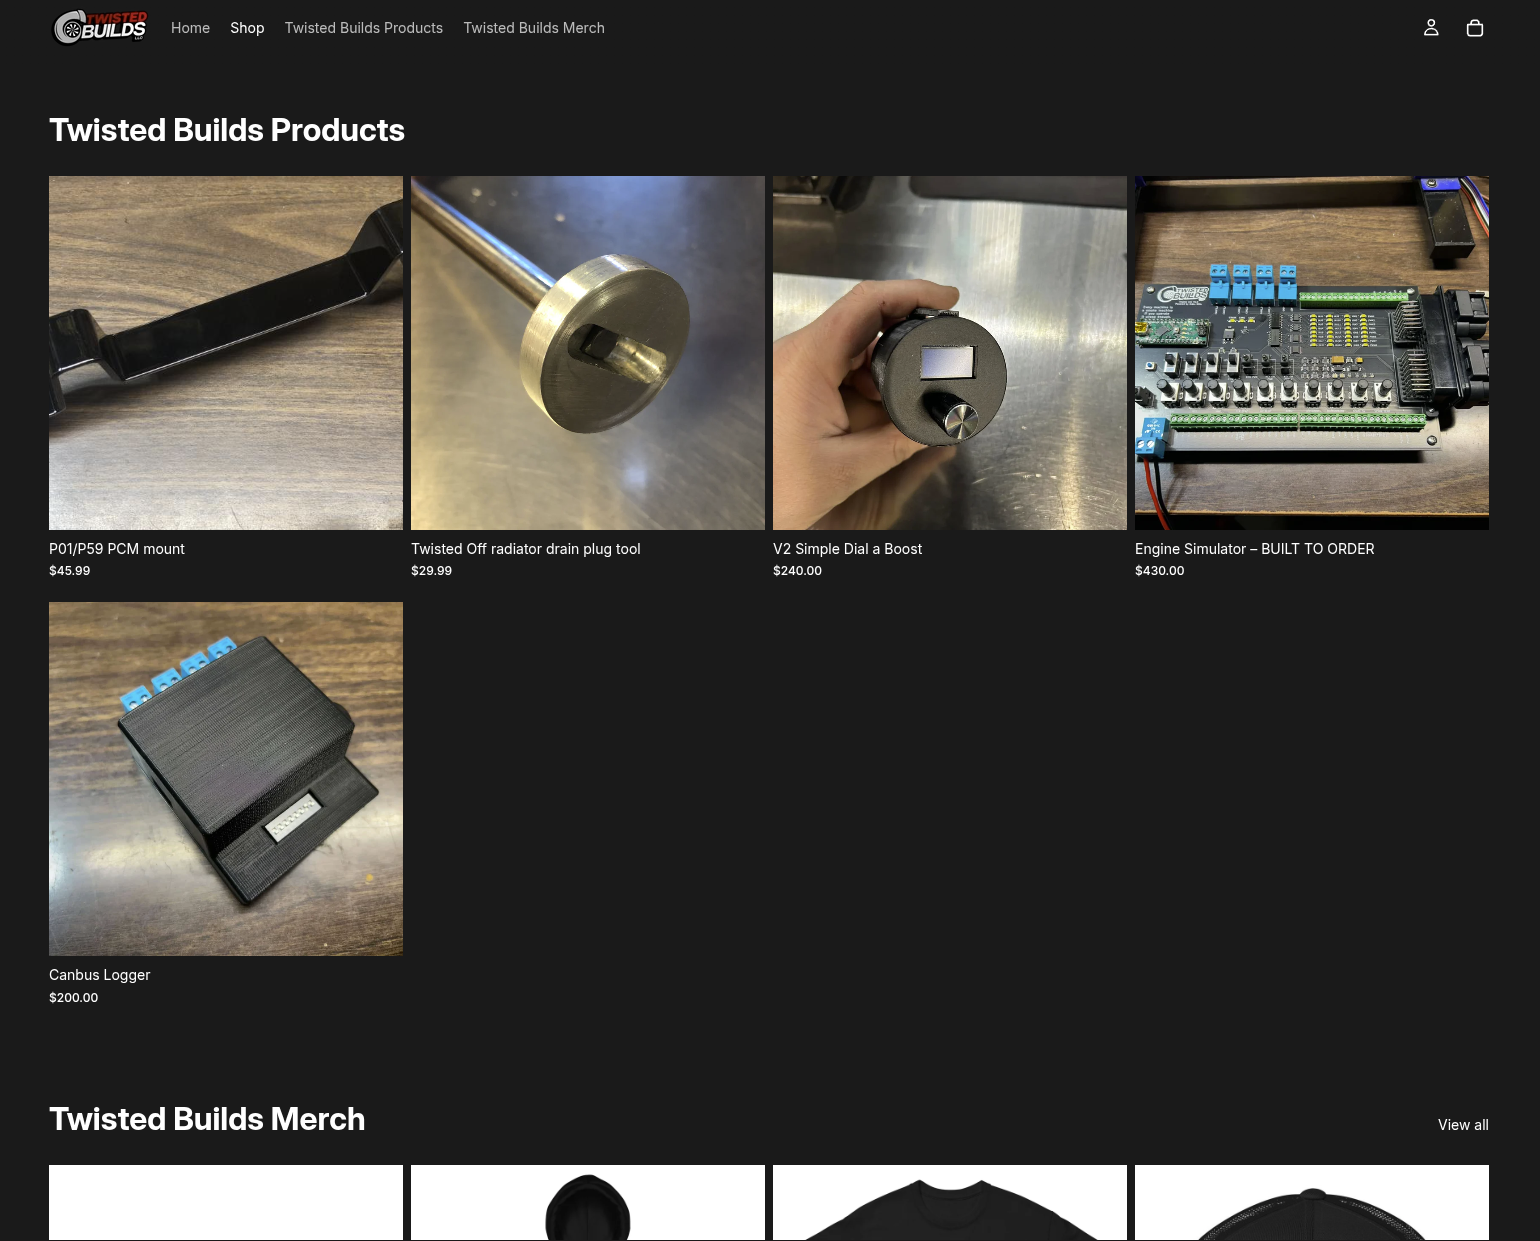The image size is (1540, 1241).
Task: Open the Canbus Logger product link
Action: [x=100, y=975]
